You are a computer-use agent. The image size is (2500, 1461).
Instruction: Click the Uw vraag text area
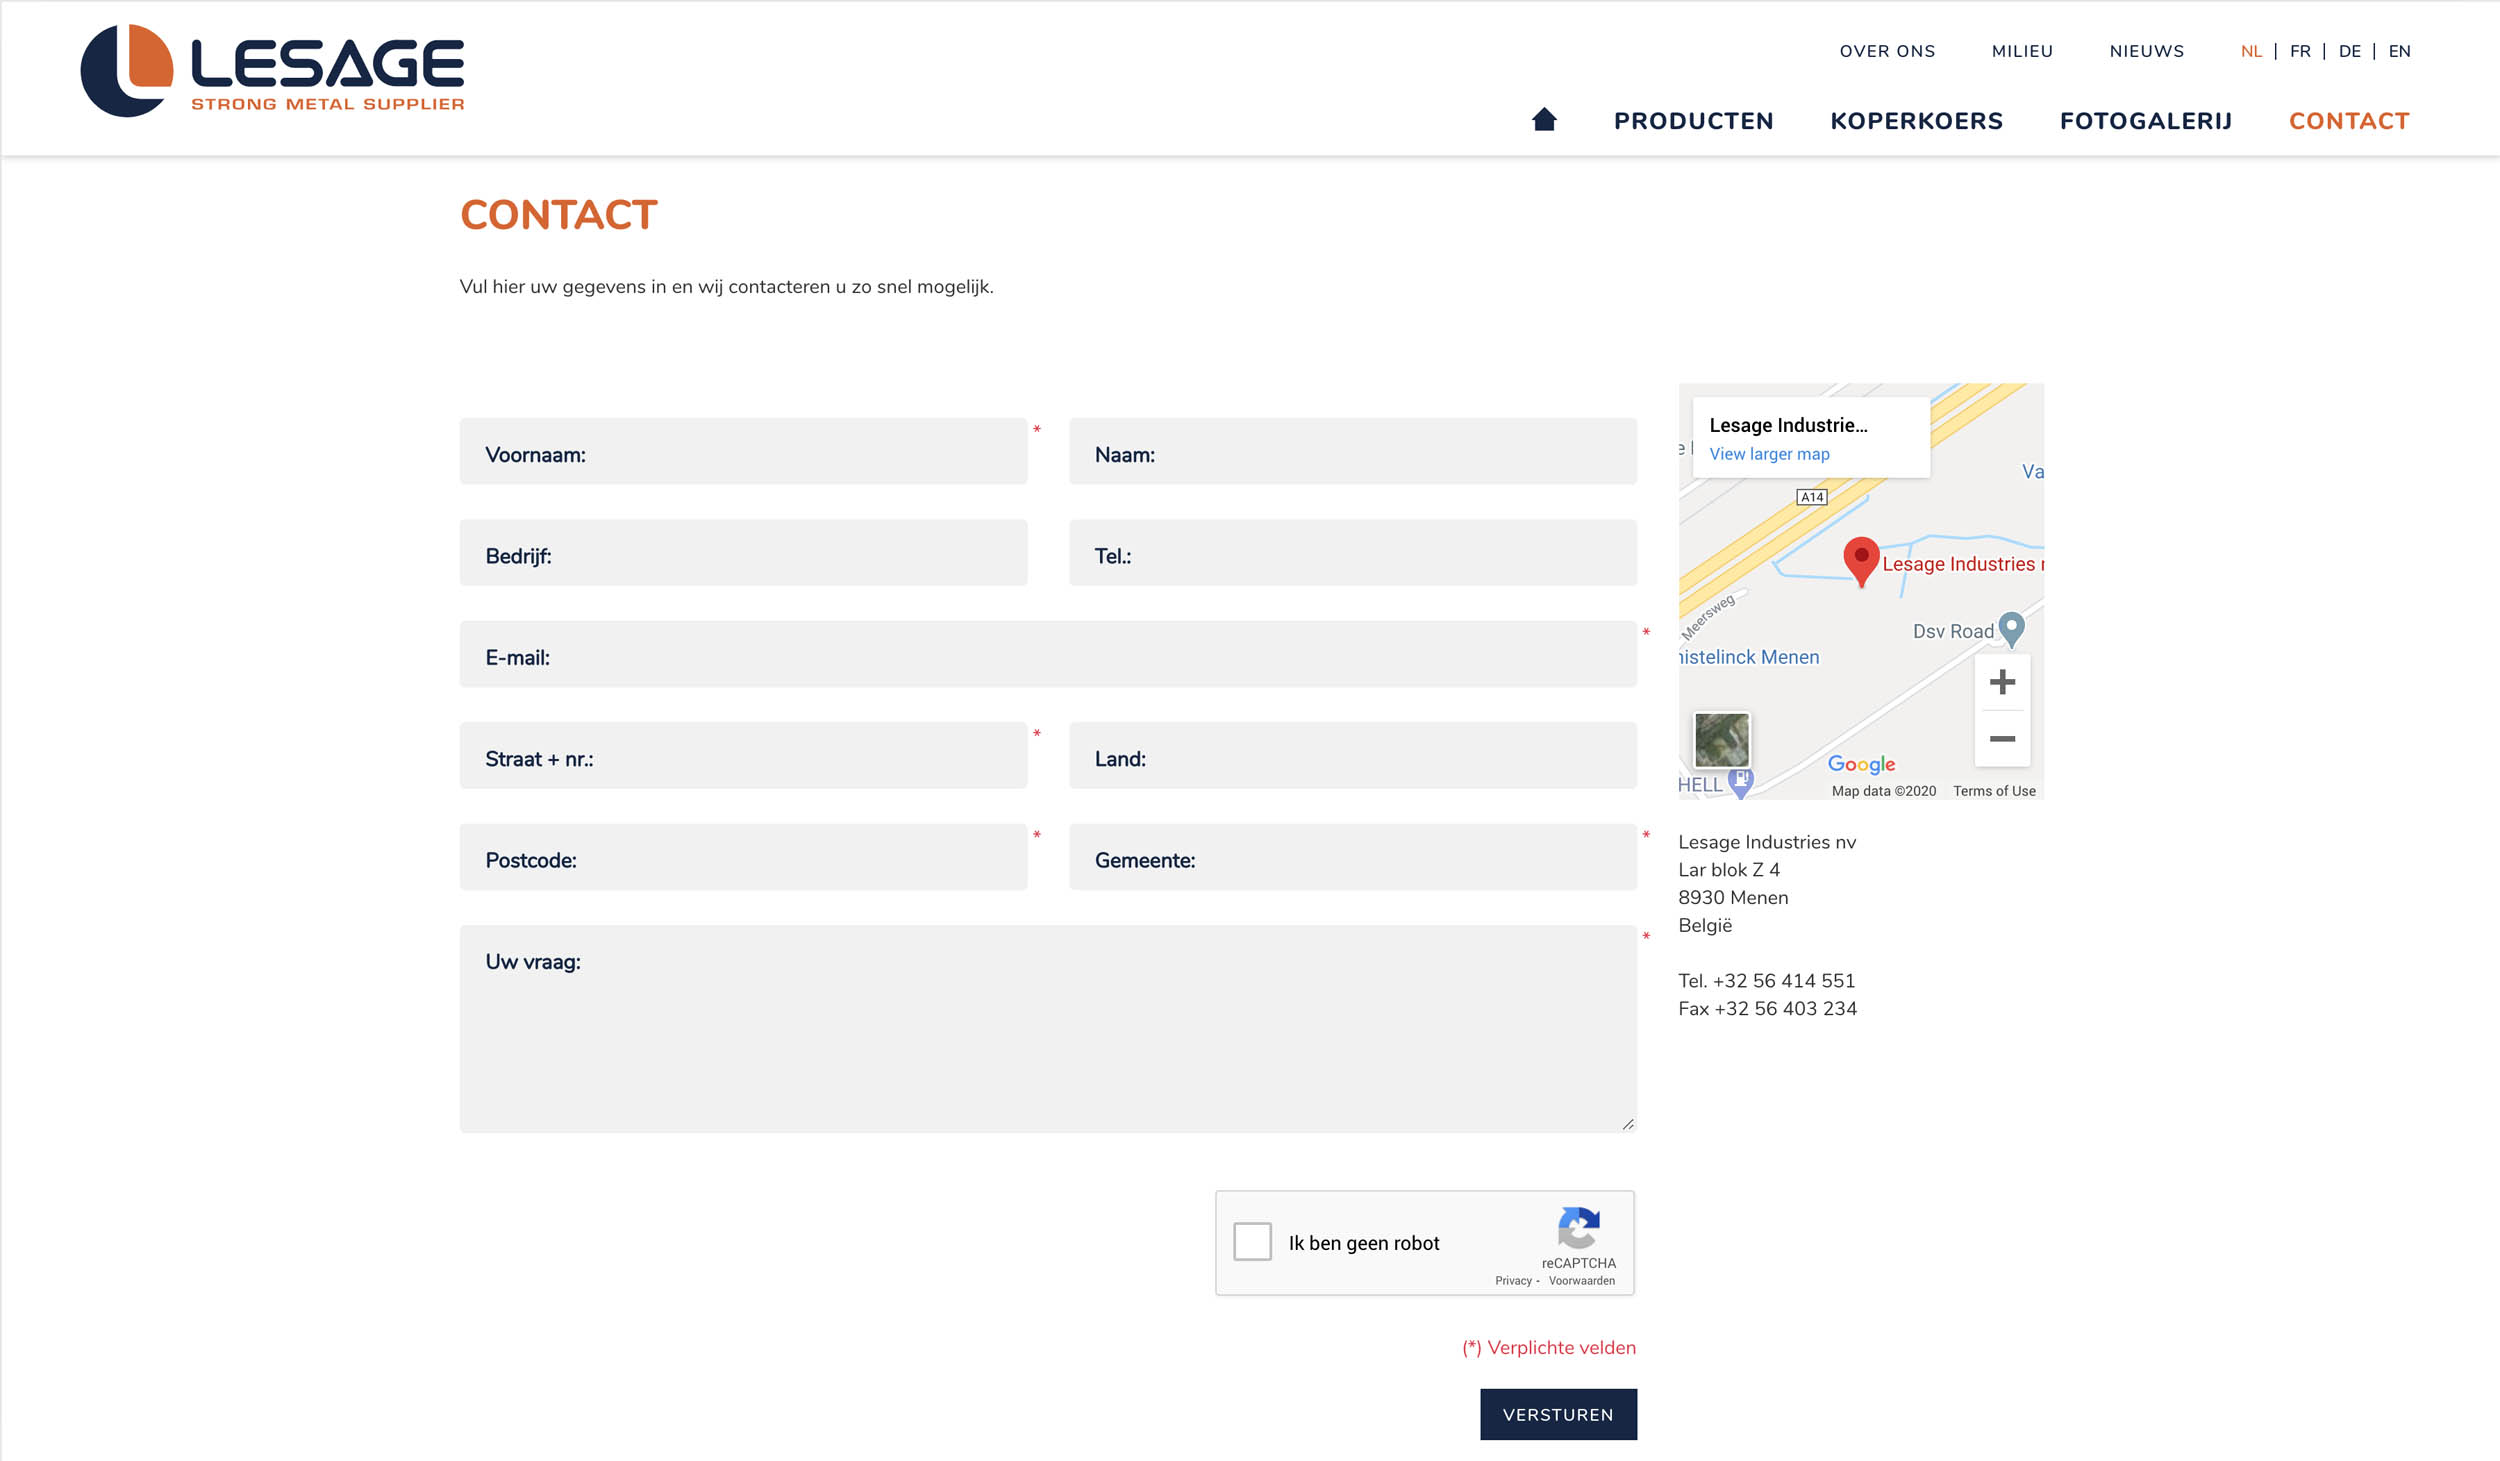point(1047,1030)
